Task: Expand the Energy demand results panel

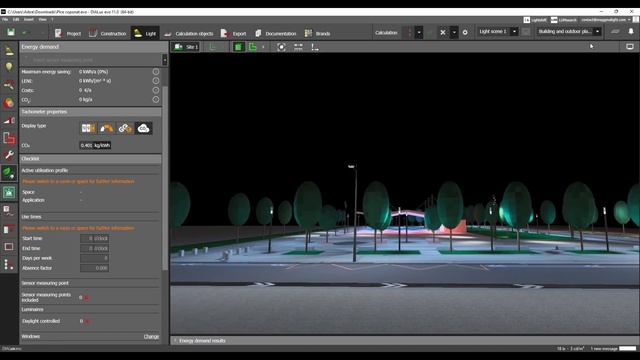Action: 176,340
